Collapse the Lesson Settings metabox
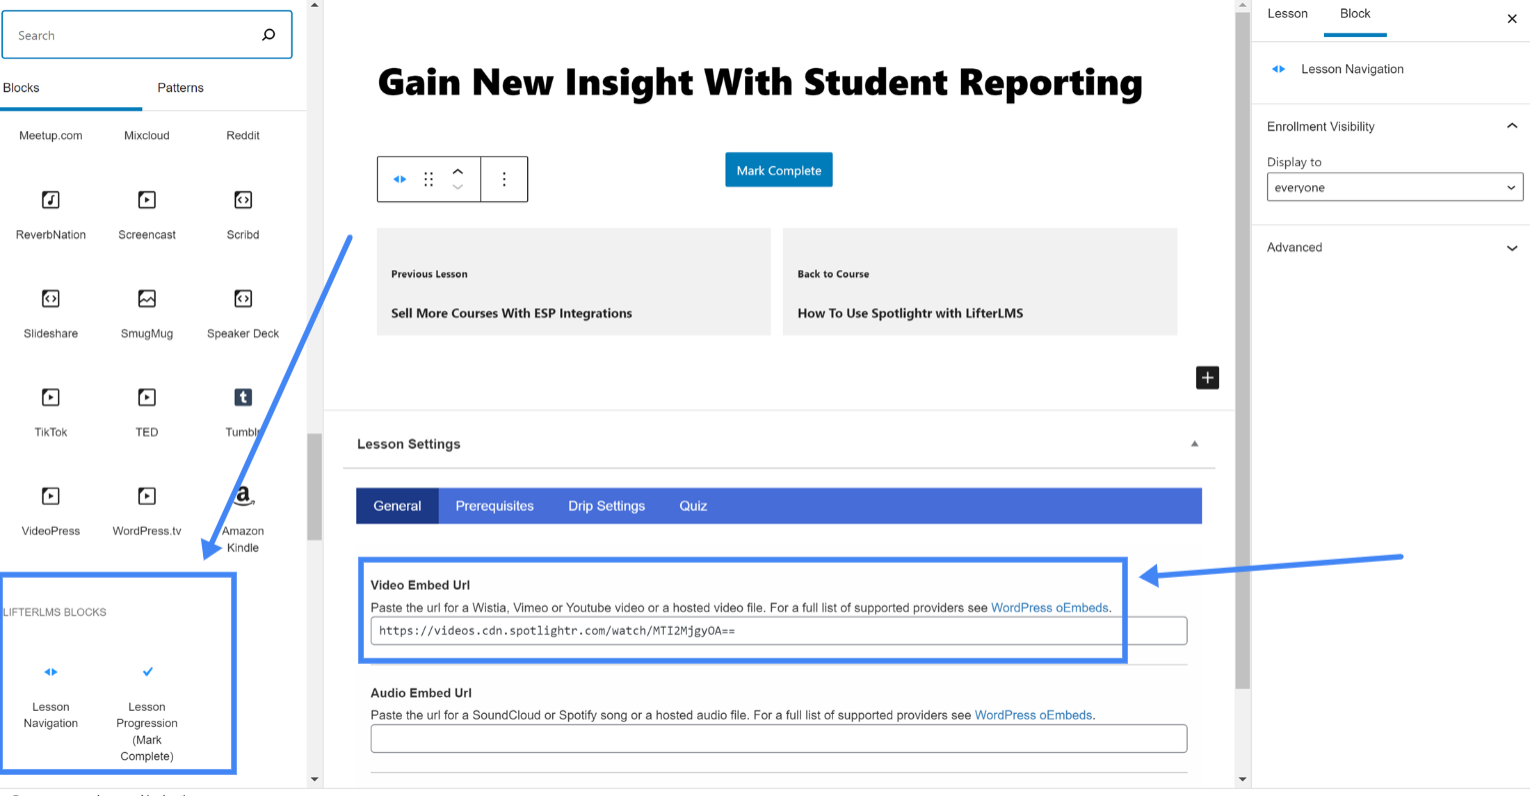Image resolution: width=1530 pixels, height=796 pixels. 1194,443
